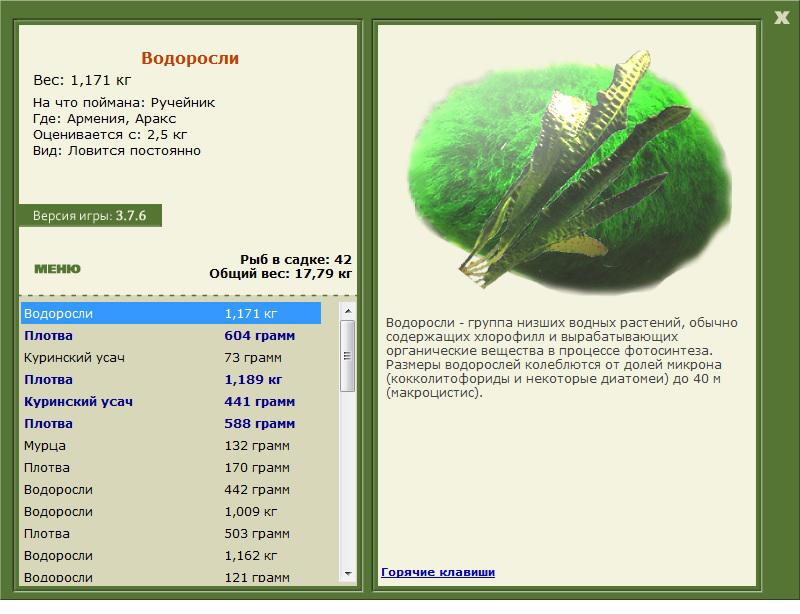Image resolution: width=800 pixels, height=614 pixels.
Task: Open the Горячие клавиши link
Action: point(438,572)
